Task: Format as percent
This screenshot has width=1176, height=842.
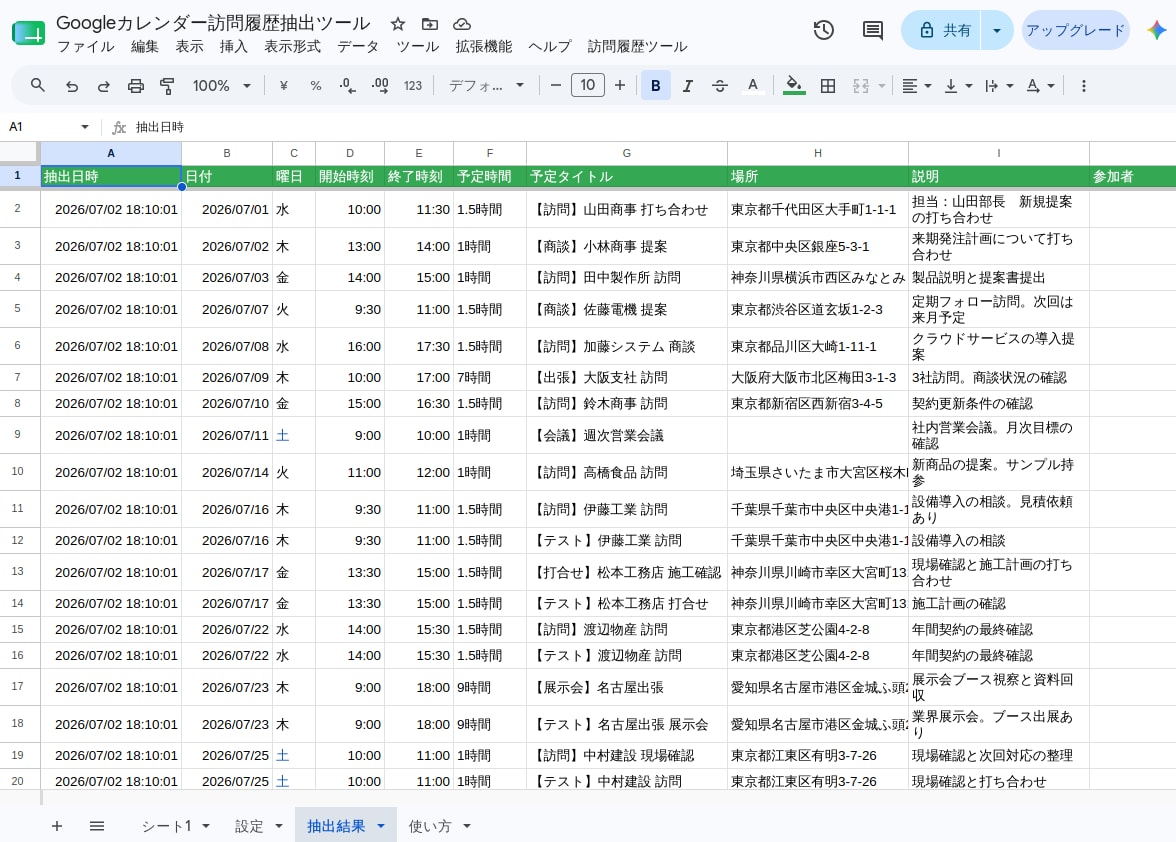Action: tap(316, 85)
